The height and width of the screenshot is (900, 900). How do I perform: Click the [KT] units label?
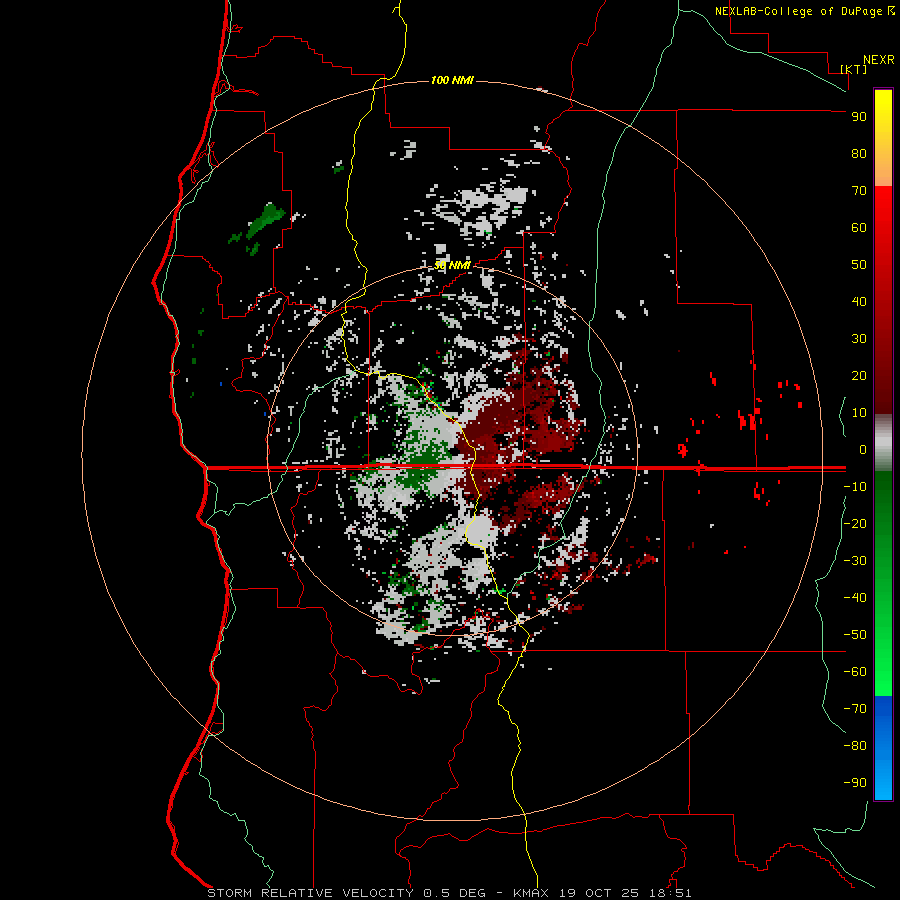tap(853, 69)
